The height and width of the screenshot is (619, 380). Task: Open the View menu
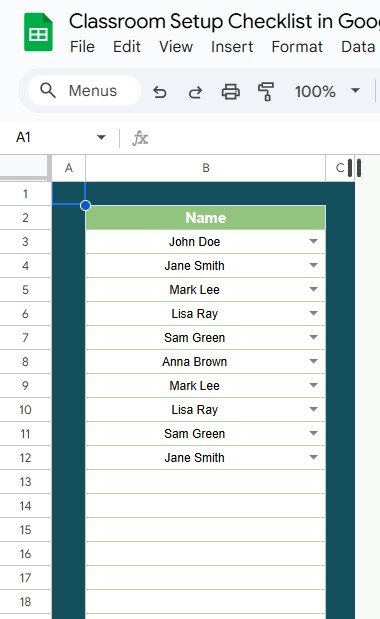176,47
